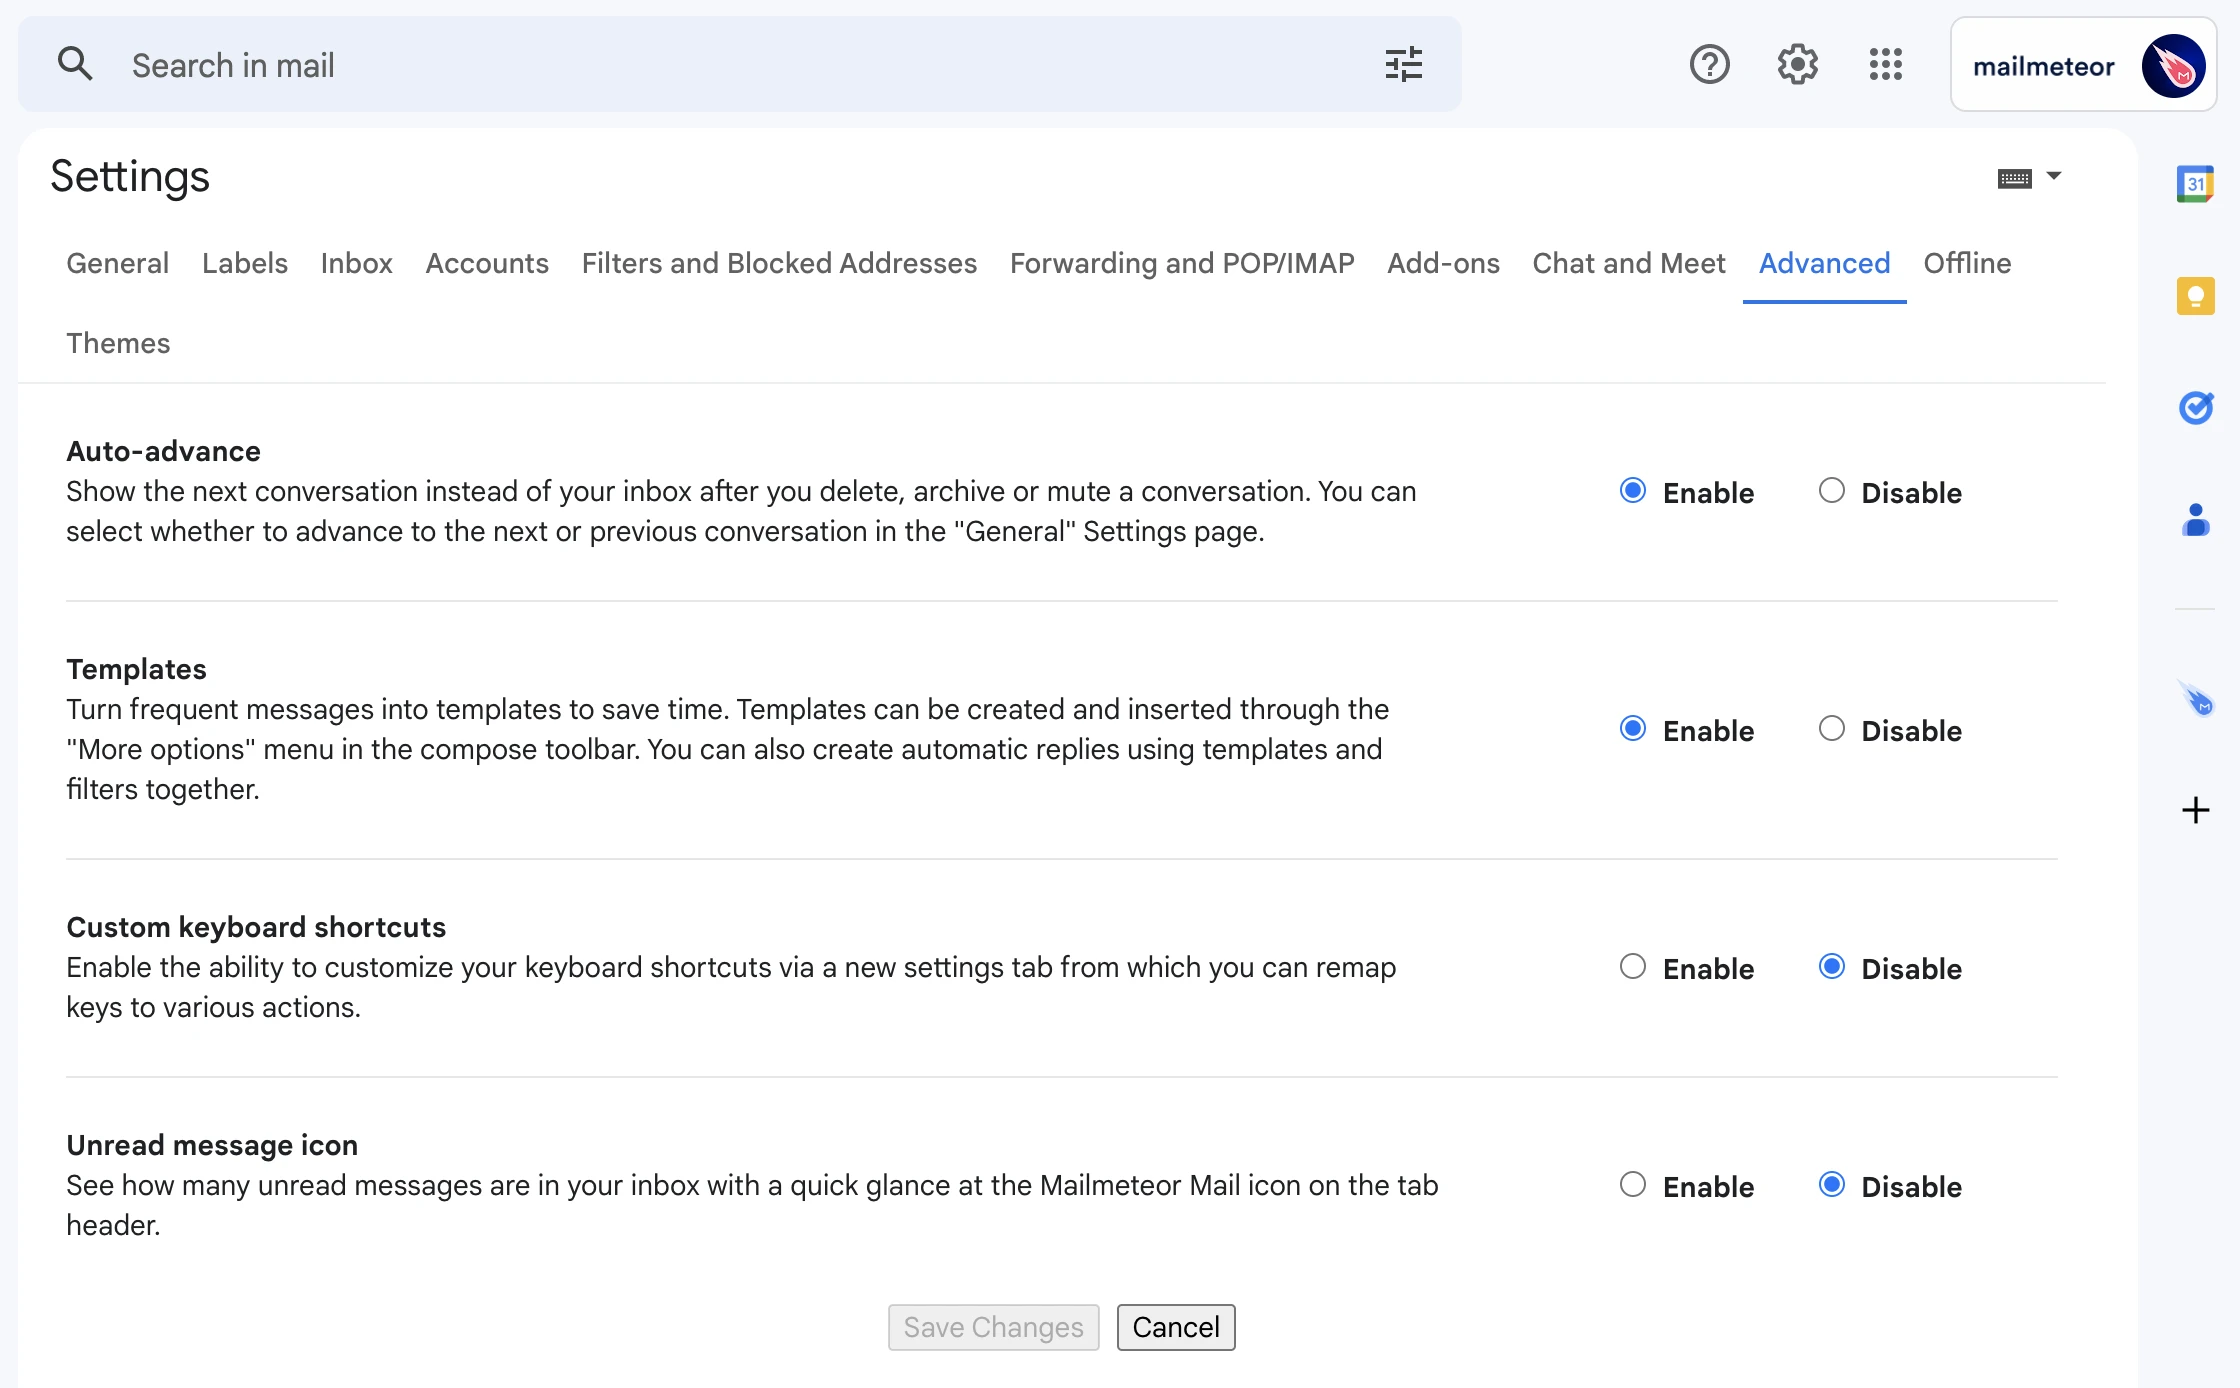Click into Search in mail field
Image resolution: width=2240 pixels, height=1388 pixels.
pos(740,65)
